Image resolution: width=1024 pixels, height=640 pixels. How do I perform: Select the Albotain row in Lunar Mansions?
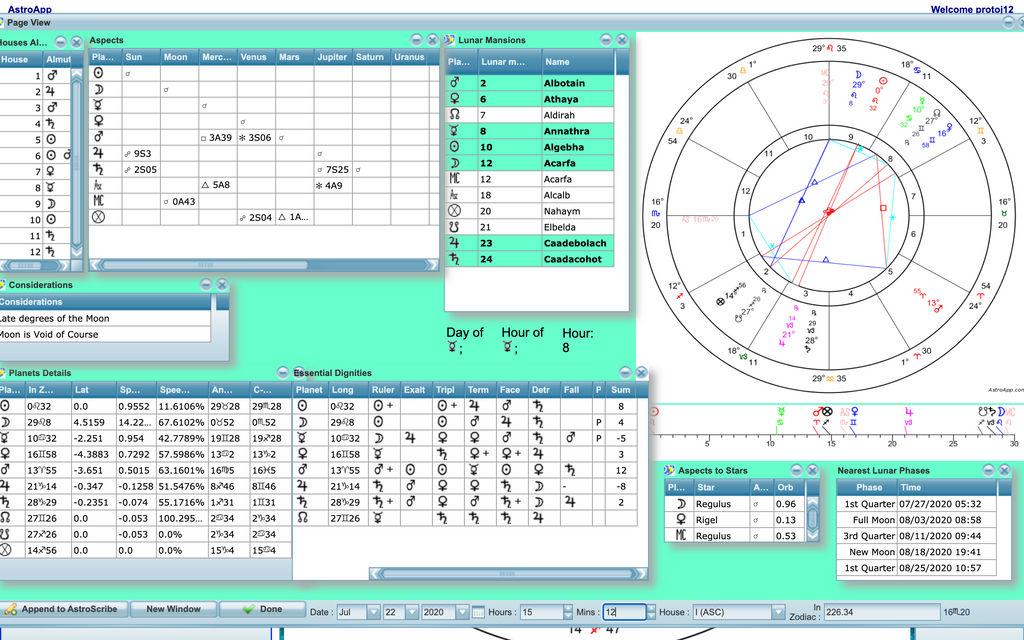point(530,83)
